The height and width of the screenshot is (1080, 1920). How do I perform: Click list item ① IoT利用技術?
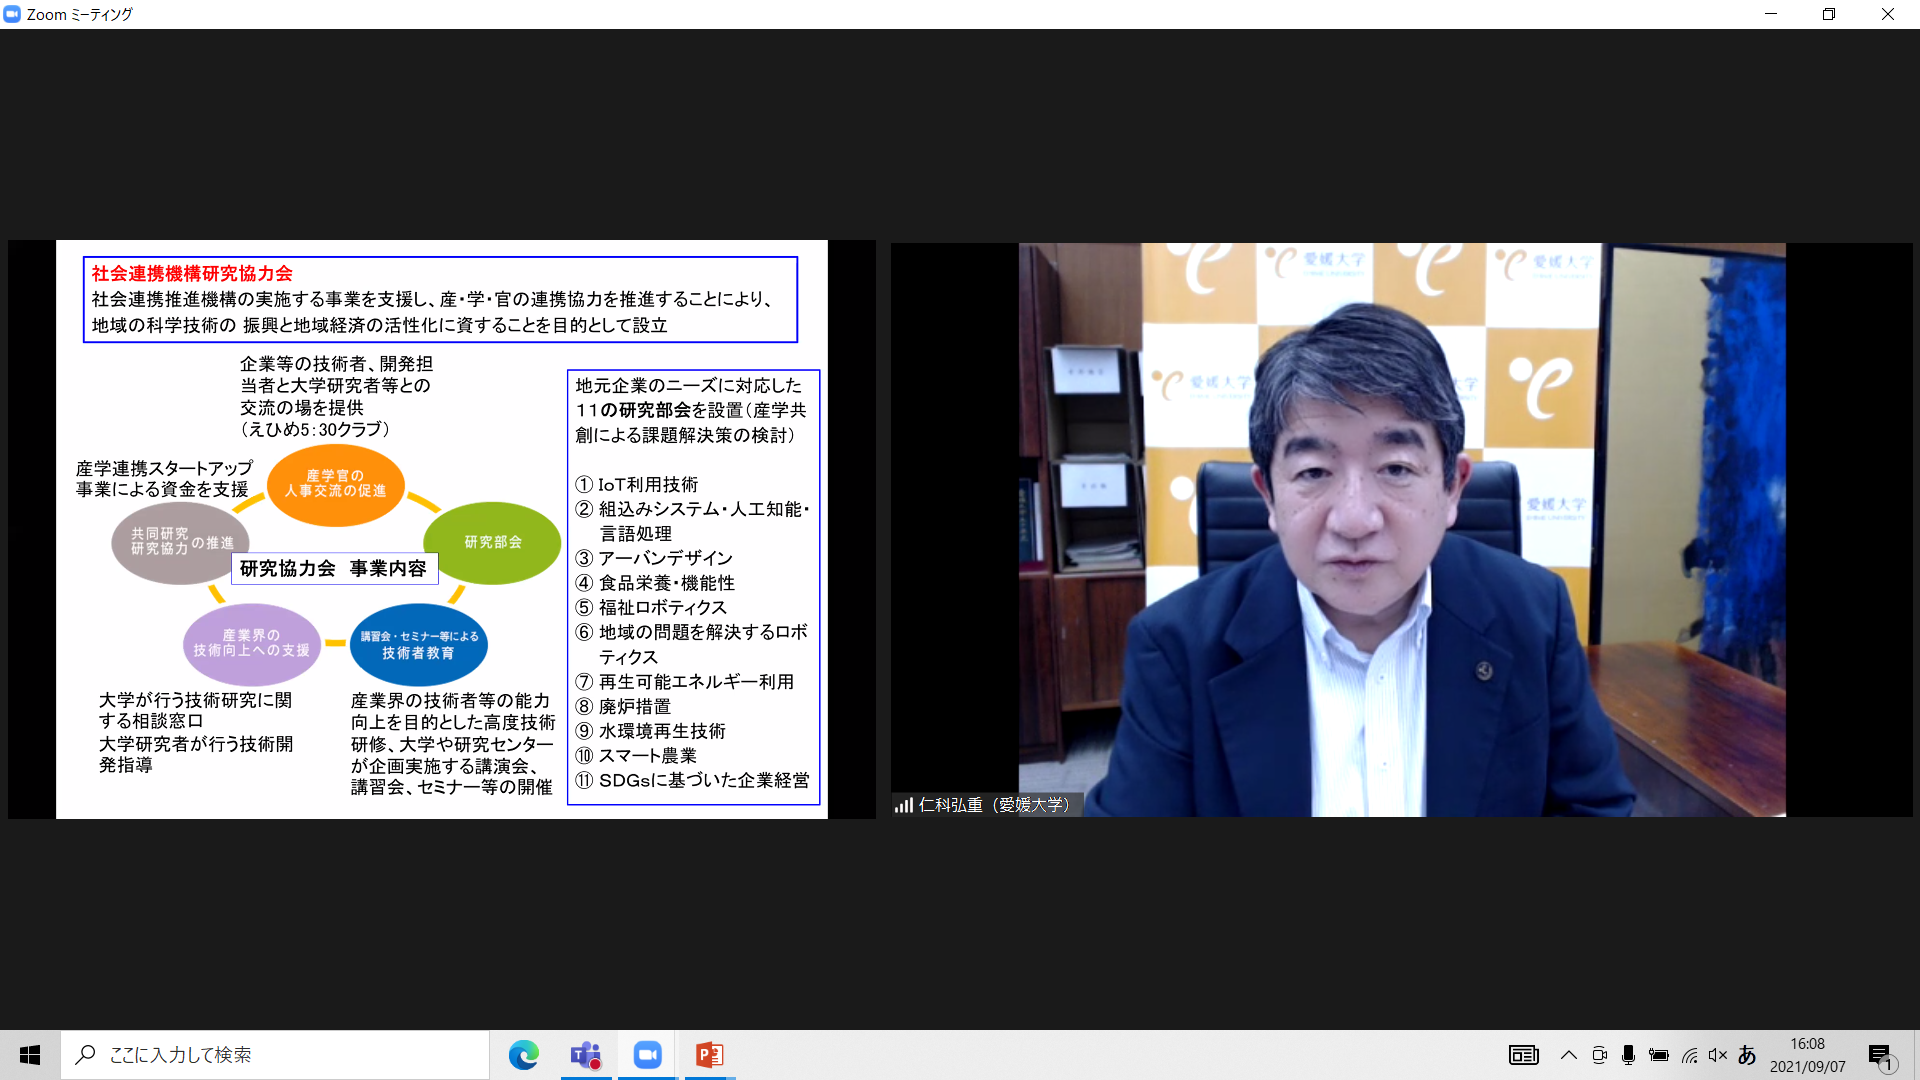tap(637, 485)
